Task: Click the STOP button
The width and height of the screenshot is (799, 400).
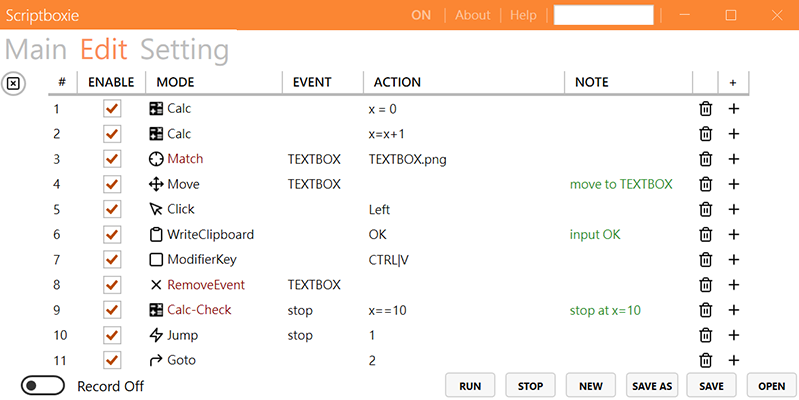Action: 530,386
